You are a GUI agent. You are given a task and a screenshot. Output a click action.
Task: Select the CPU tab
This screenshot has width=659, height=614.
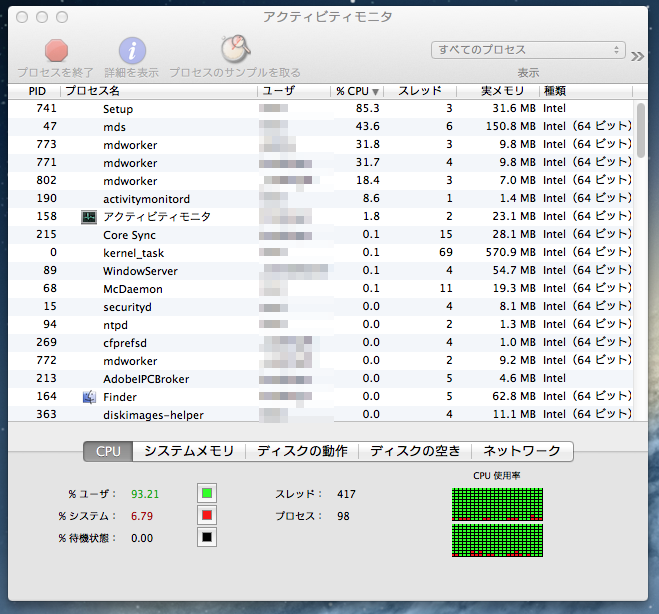[108, 451]
